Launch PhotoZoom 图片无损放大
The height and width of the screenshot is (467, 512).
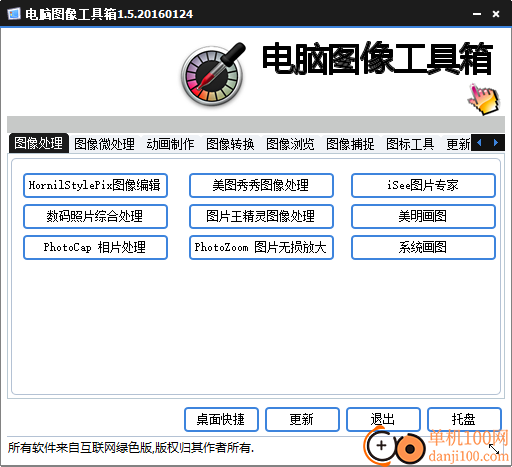pyautogui.click(x=261, y=247)
